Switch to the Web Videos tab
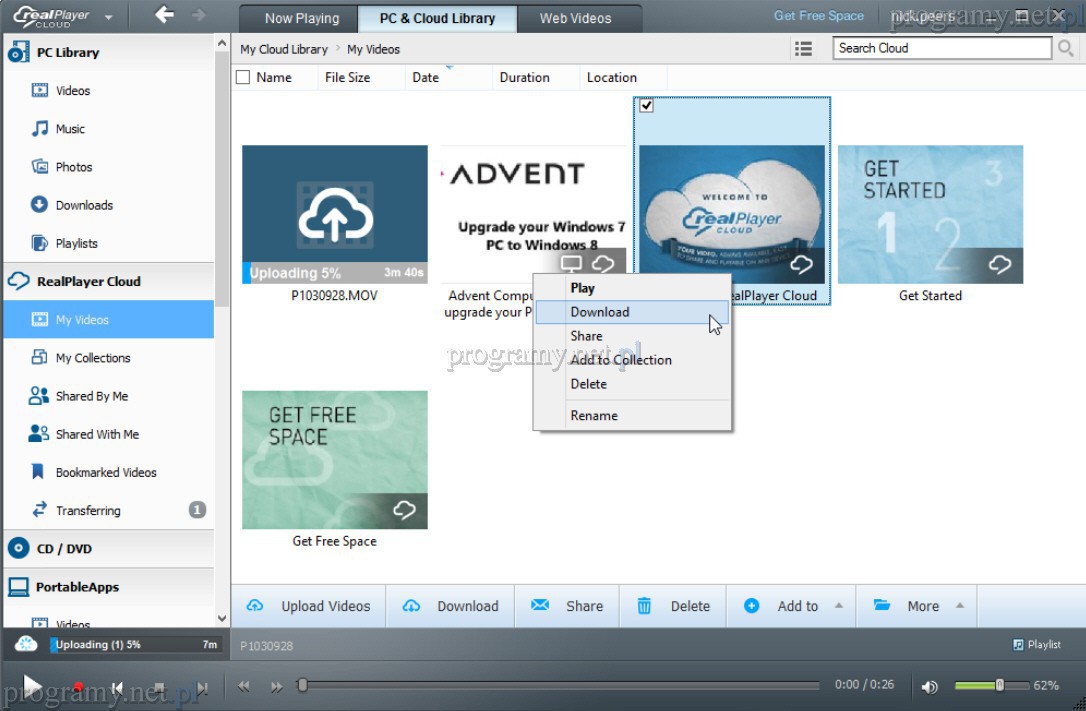The height and width of the screenshot is (711, 1086). [575, 18]
